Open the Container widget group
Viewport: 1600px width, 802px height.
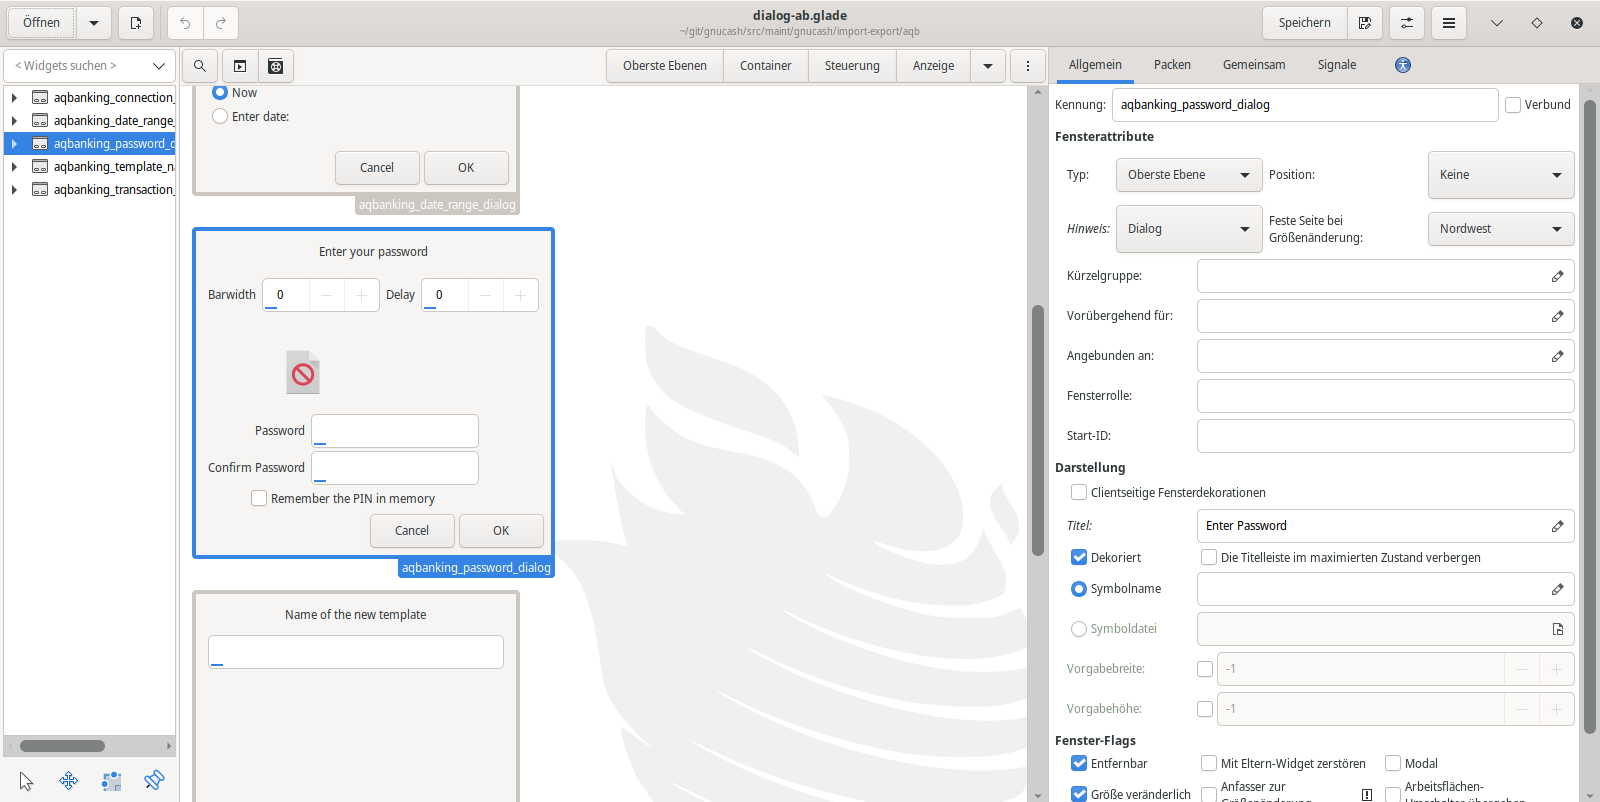coord(766,66)
